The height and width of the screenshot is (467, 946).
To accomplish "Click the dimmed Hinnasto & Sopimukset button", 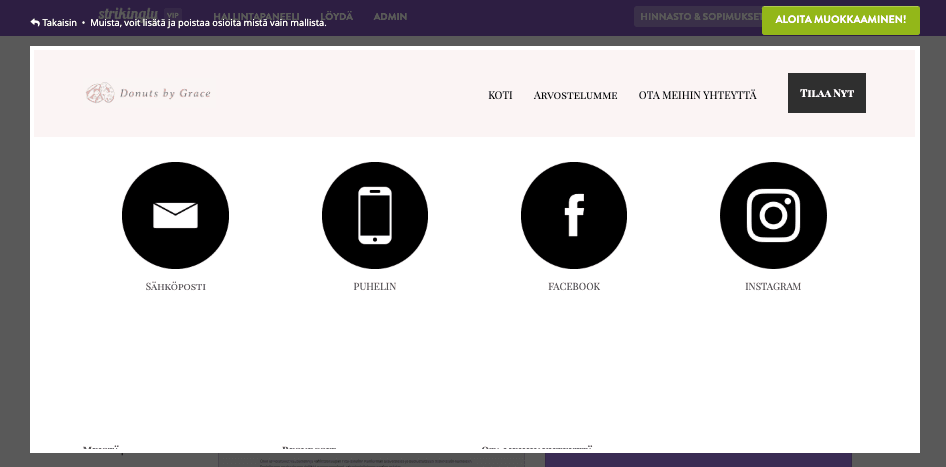I will click(x=698, y=16).
